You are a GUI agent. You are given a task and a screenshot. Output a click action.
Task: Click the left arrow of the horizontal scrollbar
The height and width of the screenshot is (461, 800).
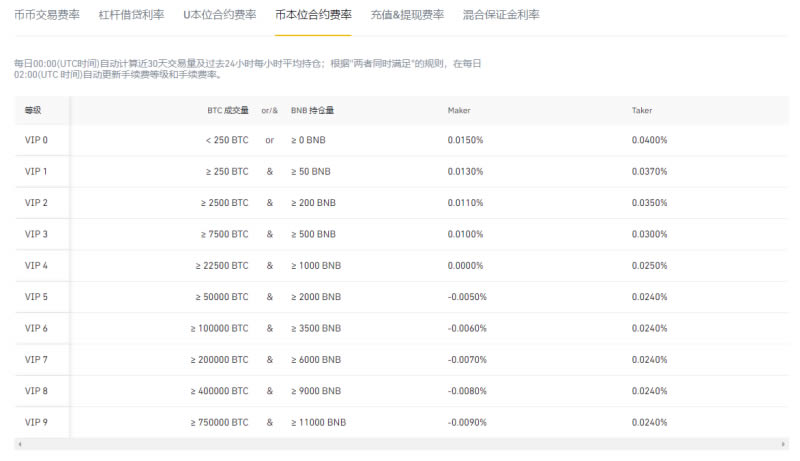[x=19, y=443]
